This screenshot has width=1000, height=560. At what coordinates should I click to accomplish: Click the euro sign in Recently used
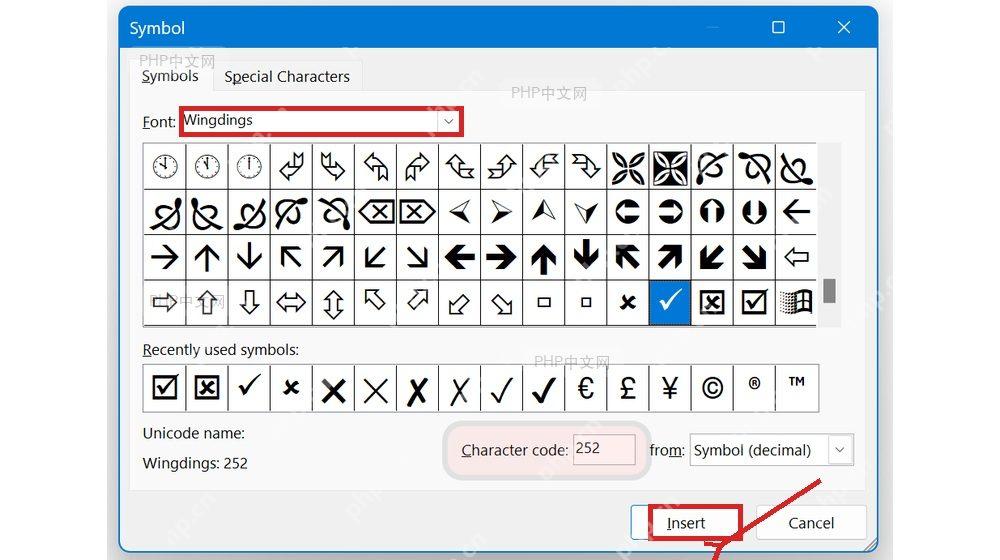[x=585, y=388]
